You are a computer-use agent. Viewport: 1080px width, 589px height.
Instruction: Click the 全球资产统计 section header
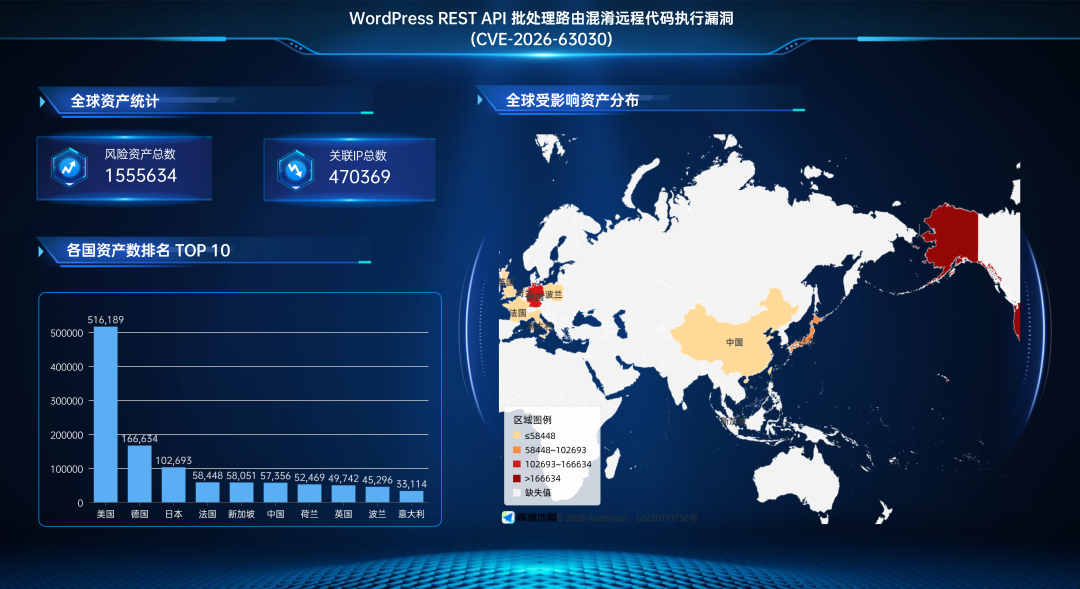coord(115,101)
